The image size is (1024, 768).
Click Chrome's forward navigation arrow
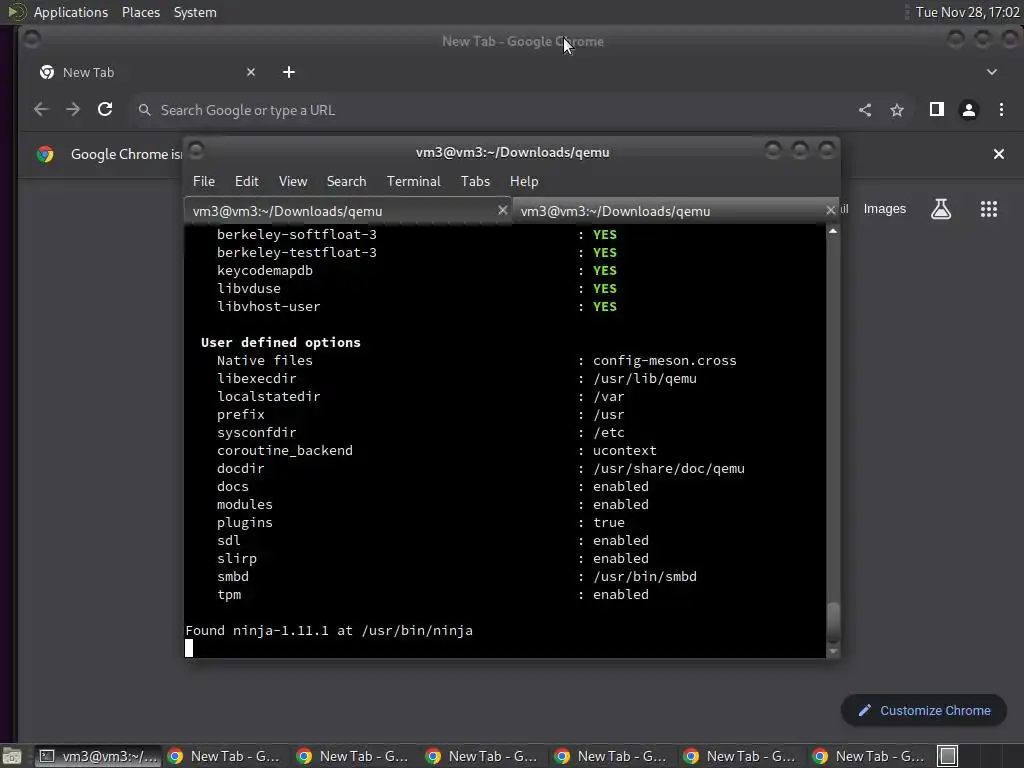[73, 110]
